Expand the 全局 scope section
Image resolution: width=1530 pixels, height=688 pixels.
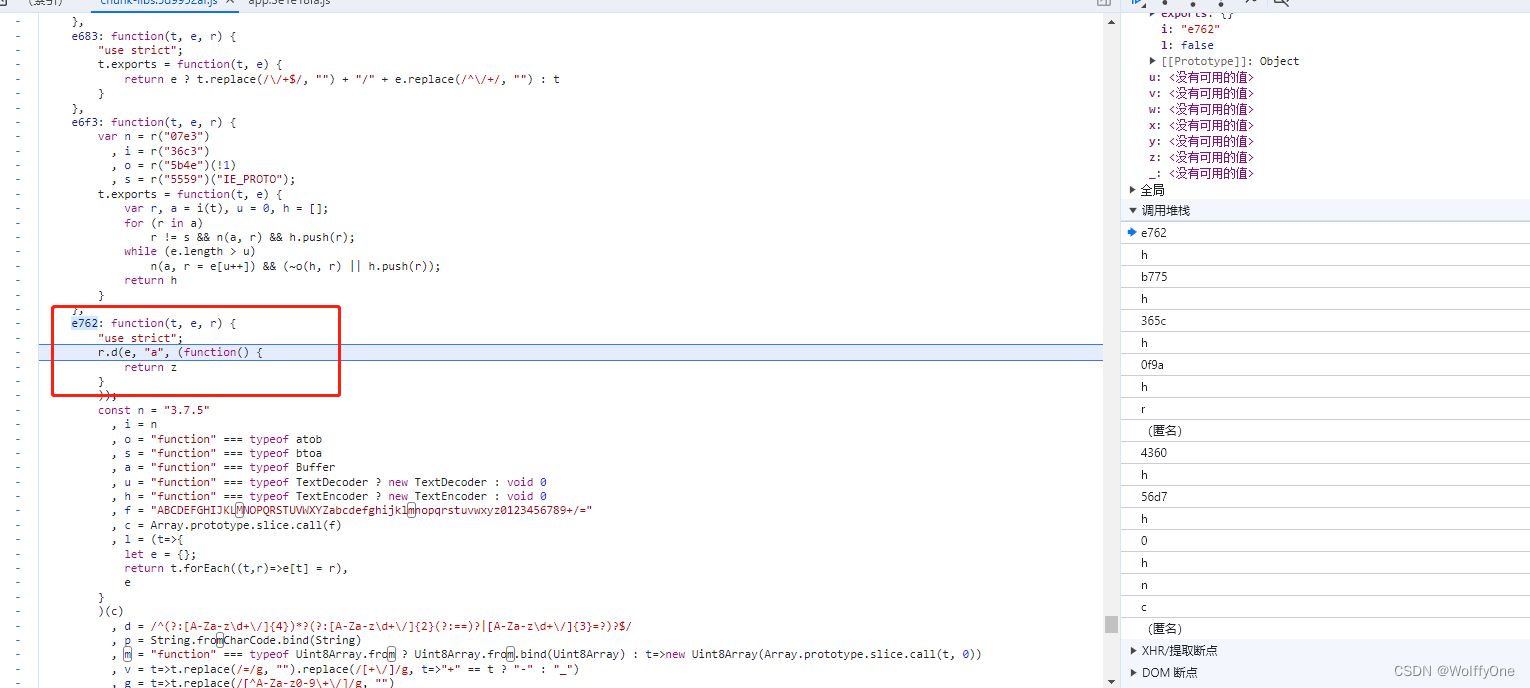[1132, 190]
